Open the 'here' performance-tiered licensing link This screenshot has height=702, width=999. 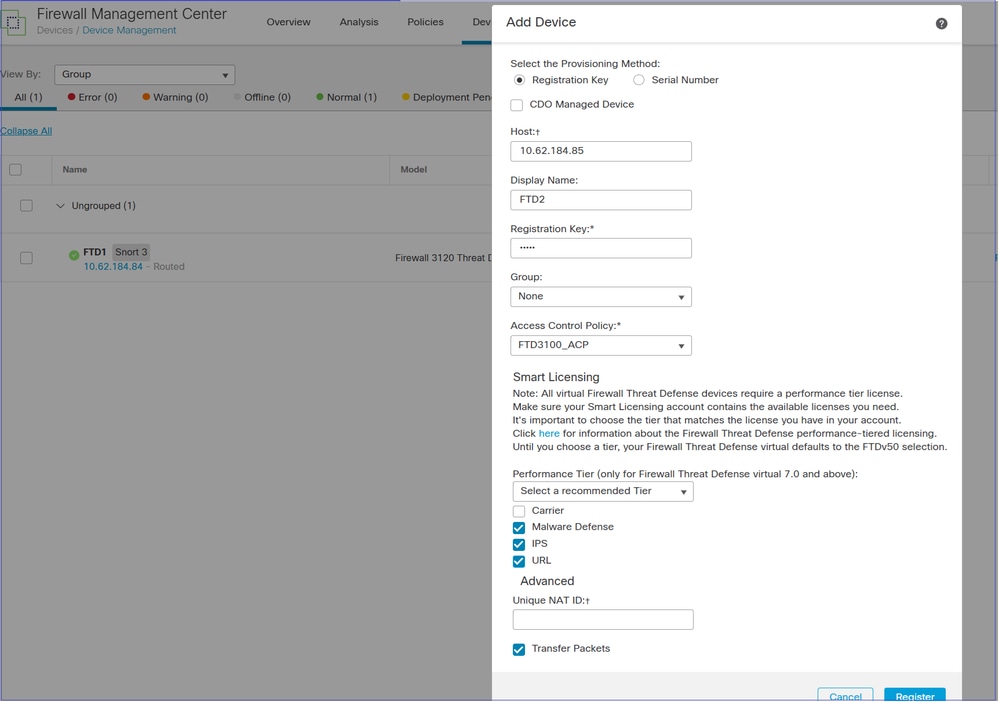549,434
